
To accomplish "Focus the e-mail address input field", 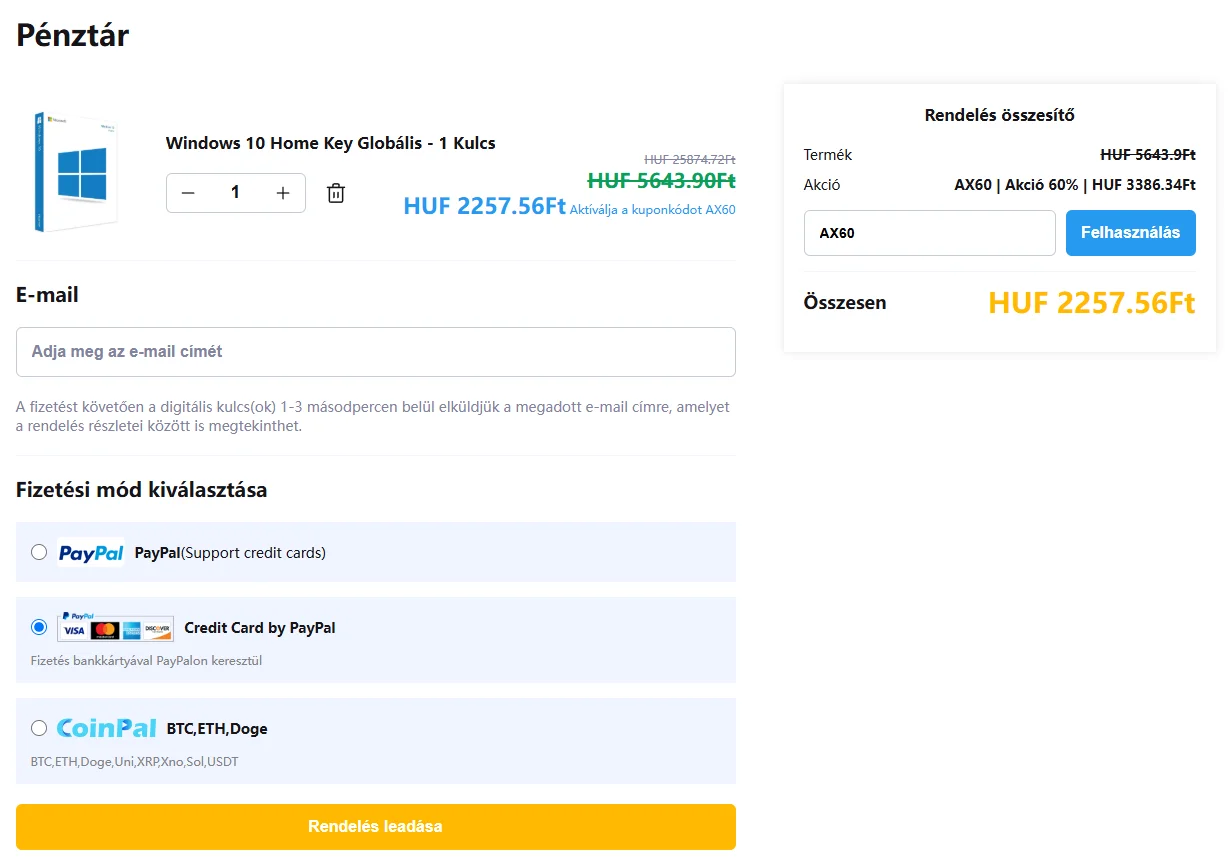I will [x=375, y=352].
